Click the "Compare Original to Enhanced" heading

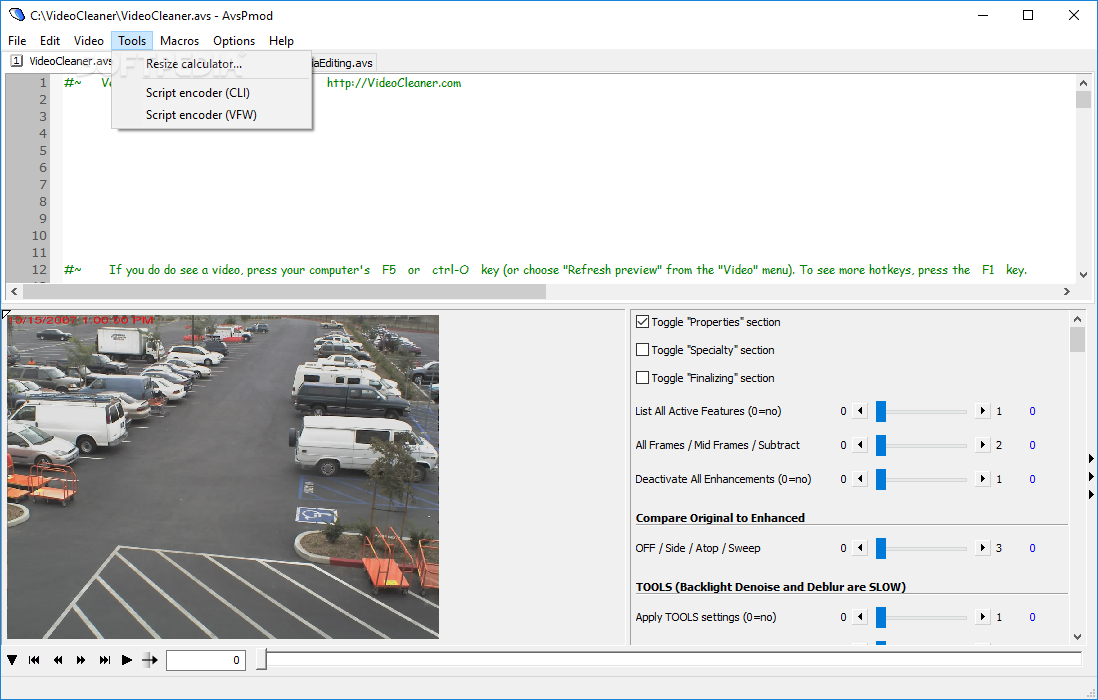720,518
